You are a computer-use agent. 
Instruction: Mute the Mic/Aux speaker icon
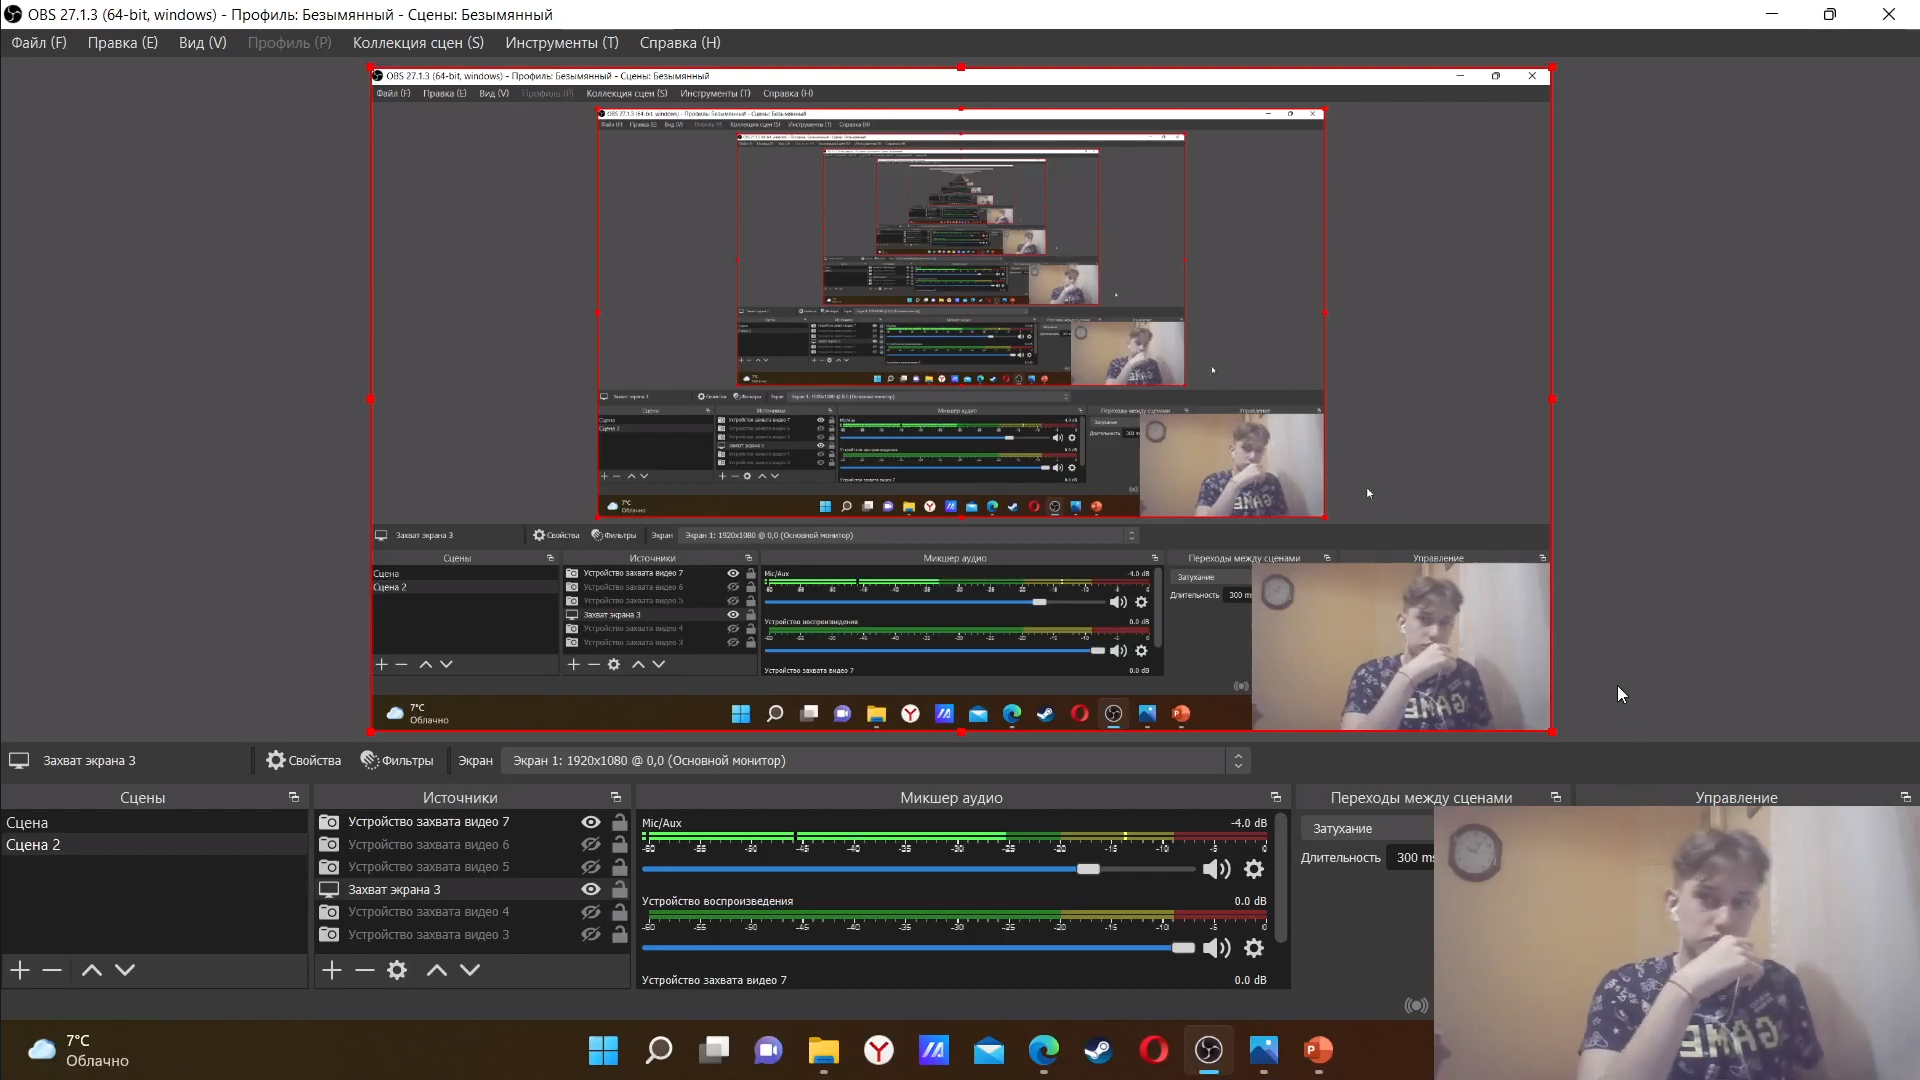coord(1216,869)
